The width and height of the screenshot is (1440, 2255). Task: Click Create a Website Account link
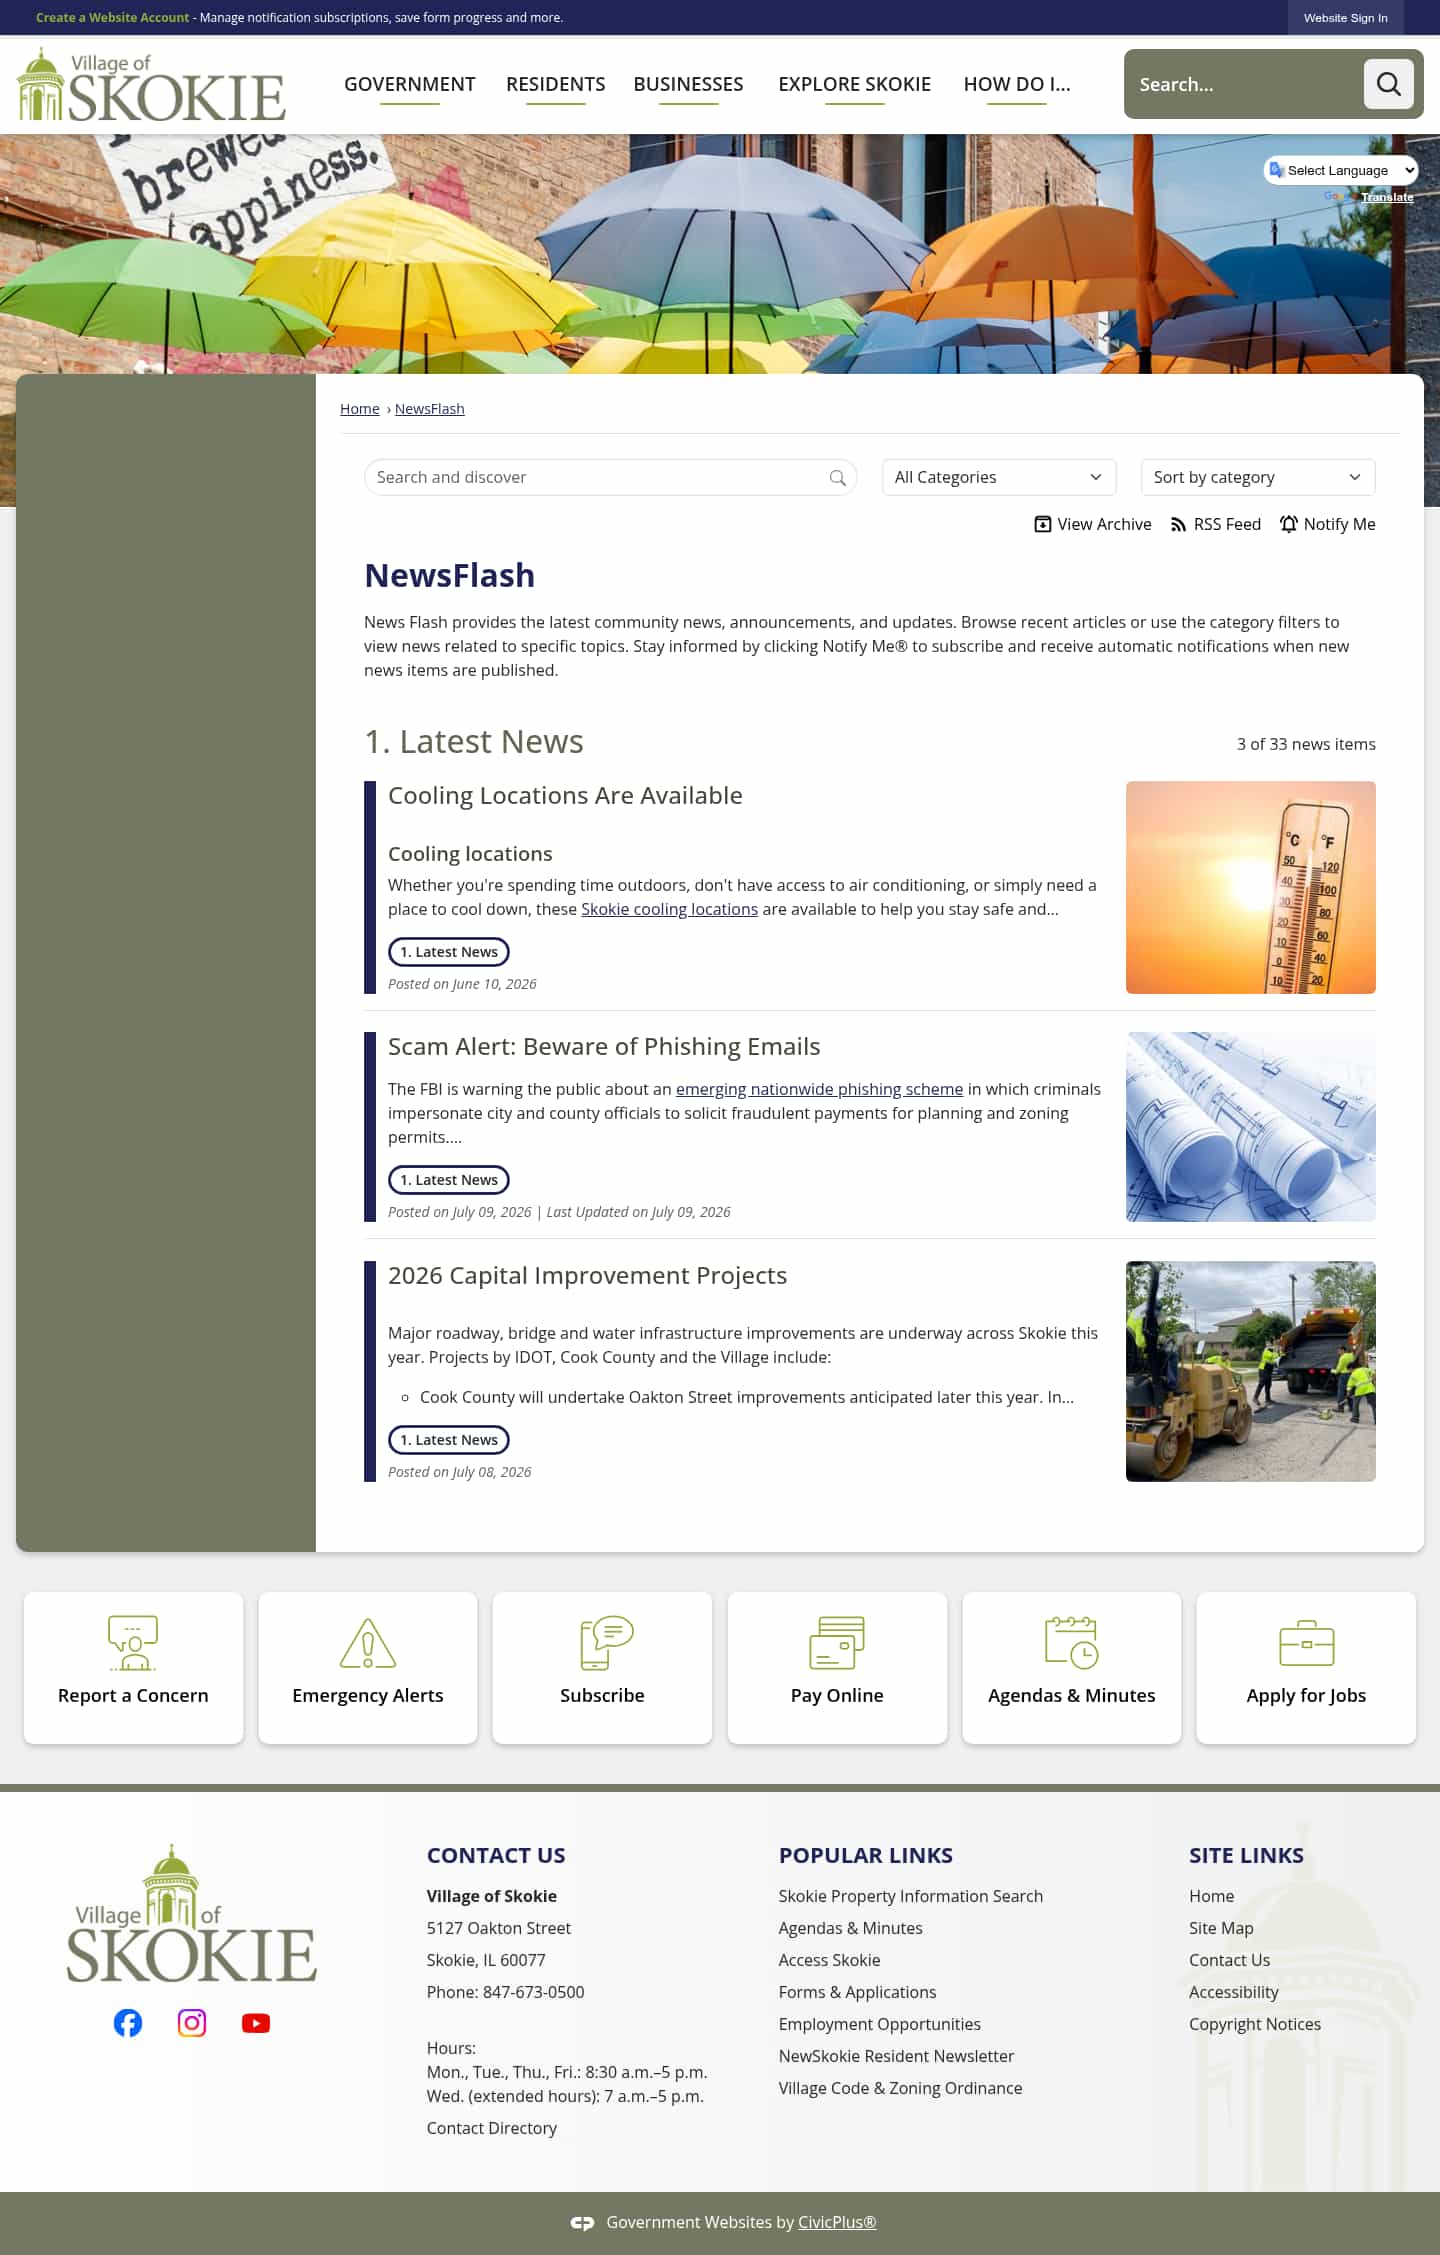tap(112, 18)
